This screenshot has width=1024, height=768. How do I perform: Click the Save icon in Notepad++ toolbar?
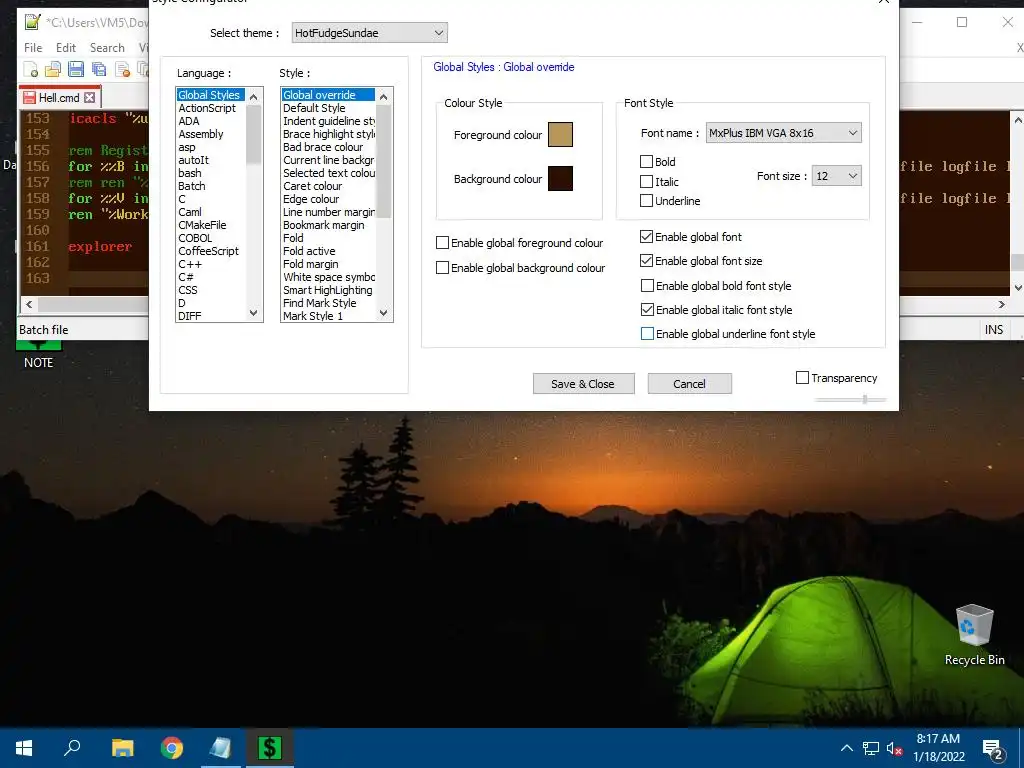click(76, 69)
